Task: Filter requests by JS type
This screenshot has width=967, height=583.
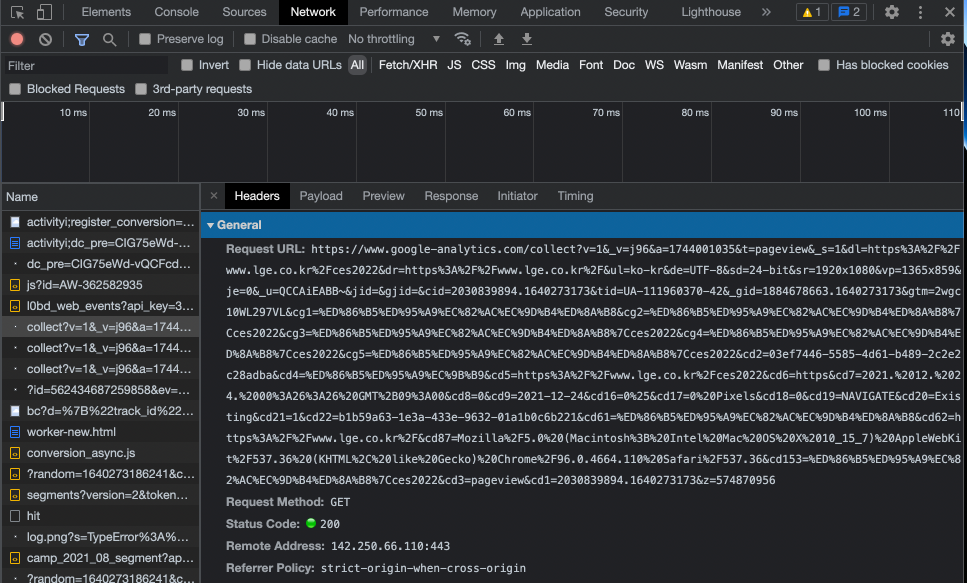Action: pos(455,65)
